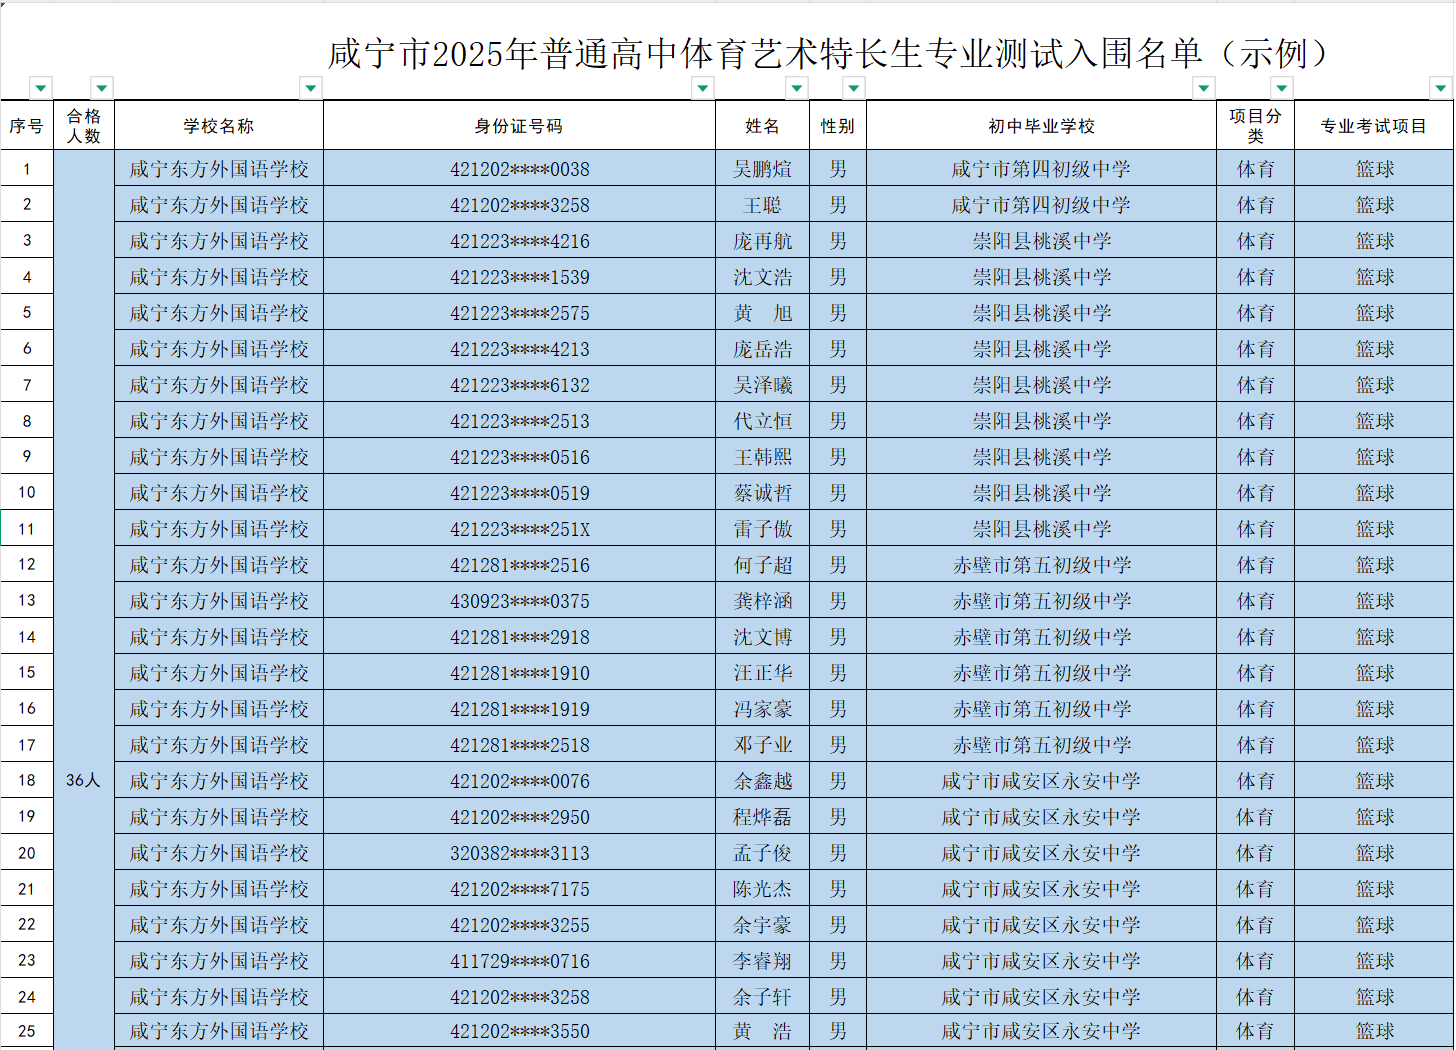
Task: Select ID cell 421202****3255
Action: 519,925
